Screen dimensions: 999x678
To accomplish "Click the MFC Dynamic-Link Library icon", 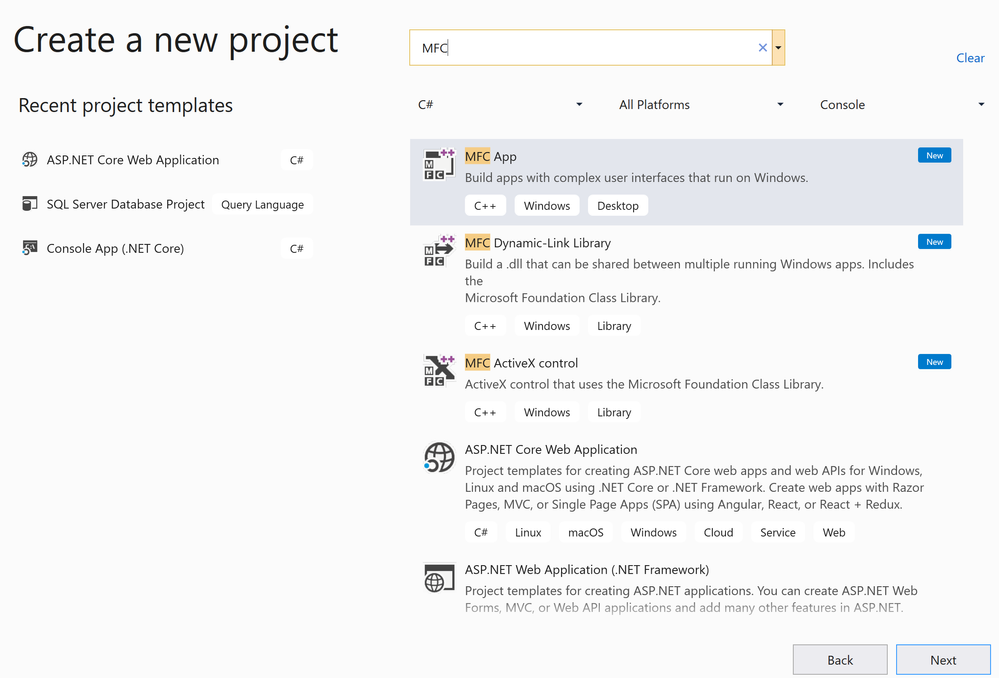I will 439,252.
